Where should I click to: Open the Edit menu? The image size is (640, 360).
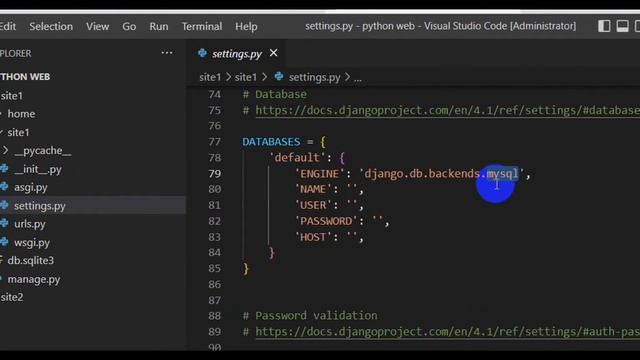coord(8,27)
